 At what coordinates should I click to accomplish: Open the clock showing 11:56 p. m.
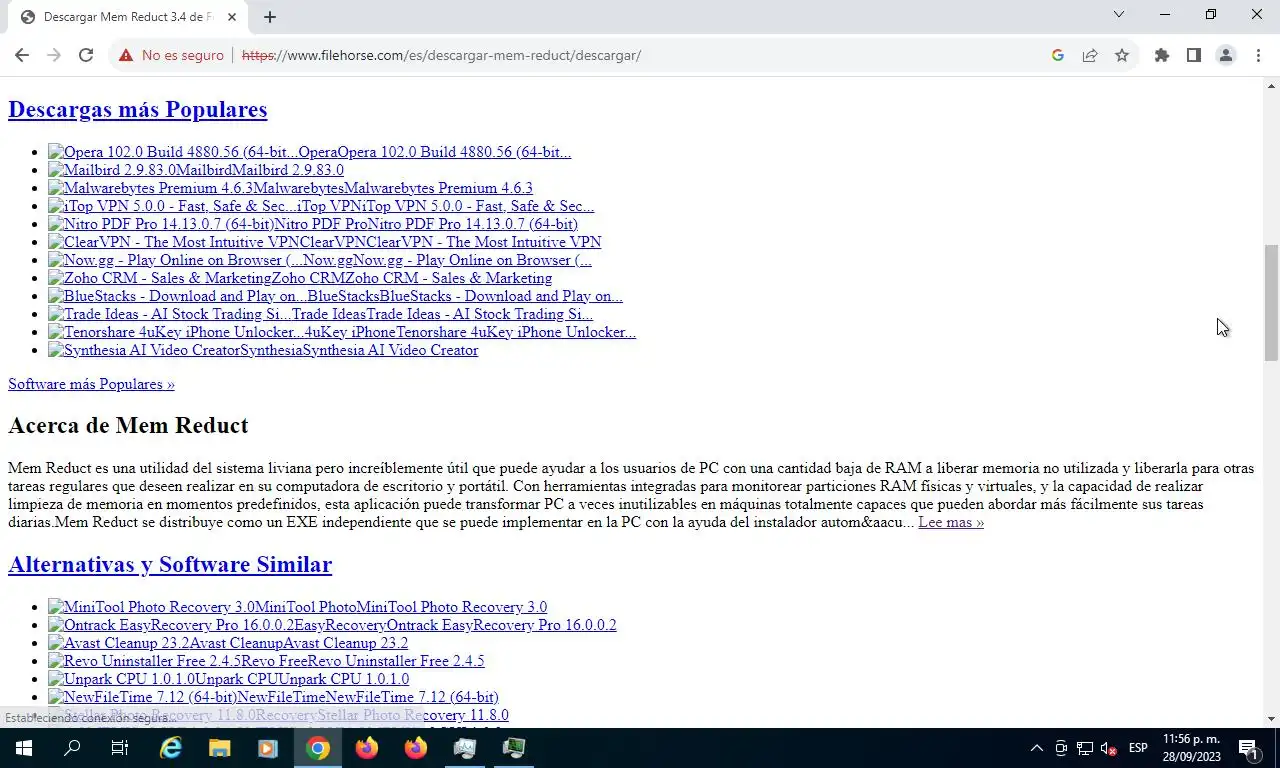(x=1192, y=748)
